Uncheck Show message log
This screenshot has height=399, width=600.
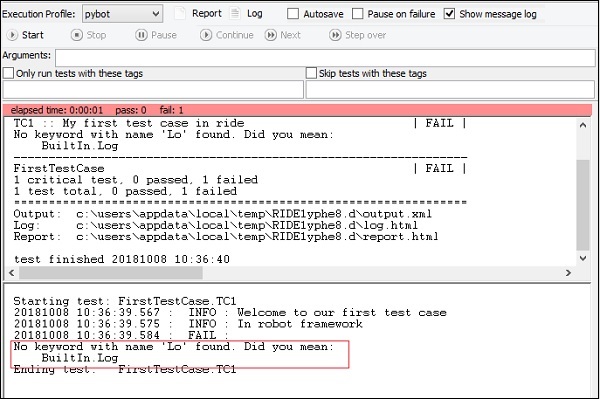click(449, 14)
